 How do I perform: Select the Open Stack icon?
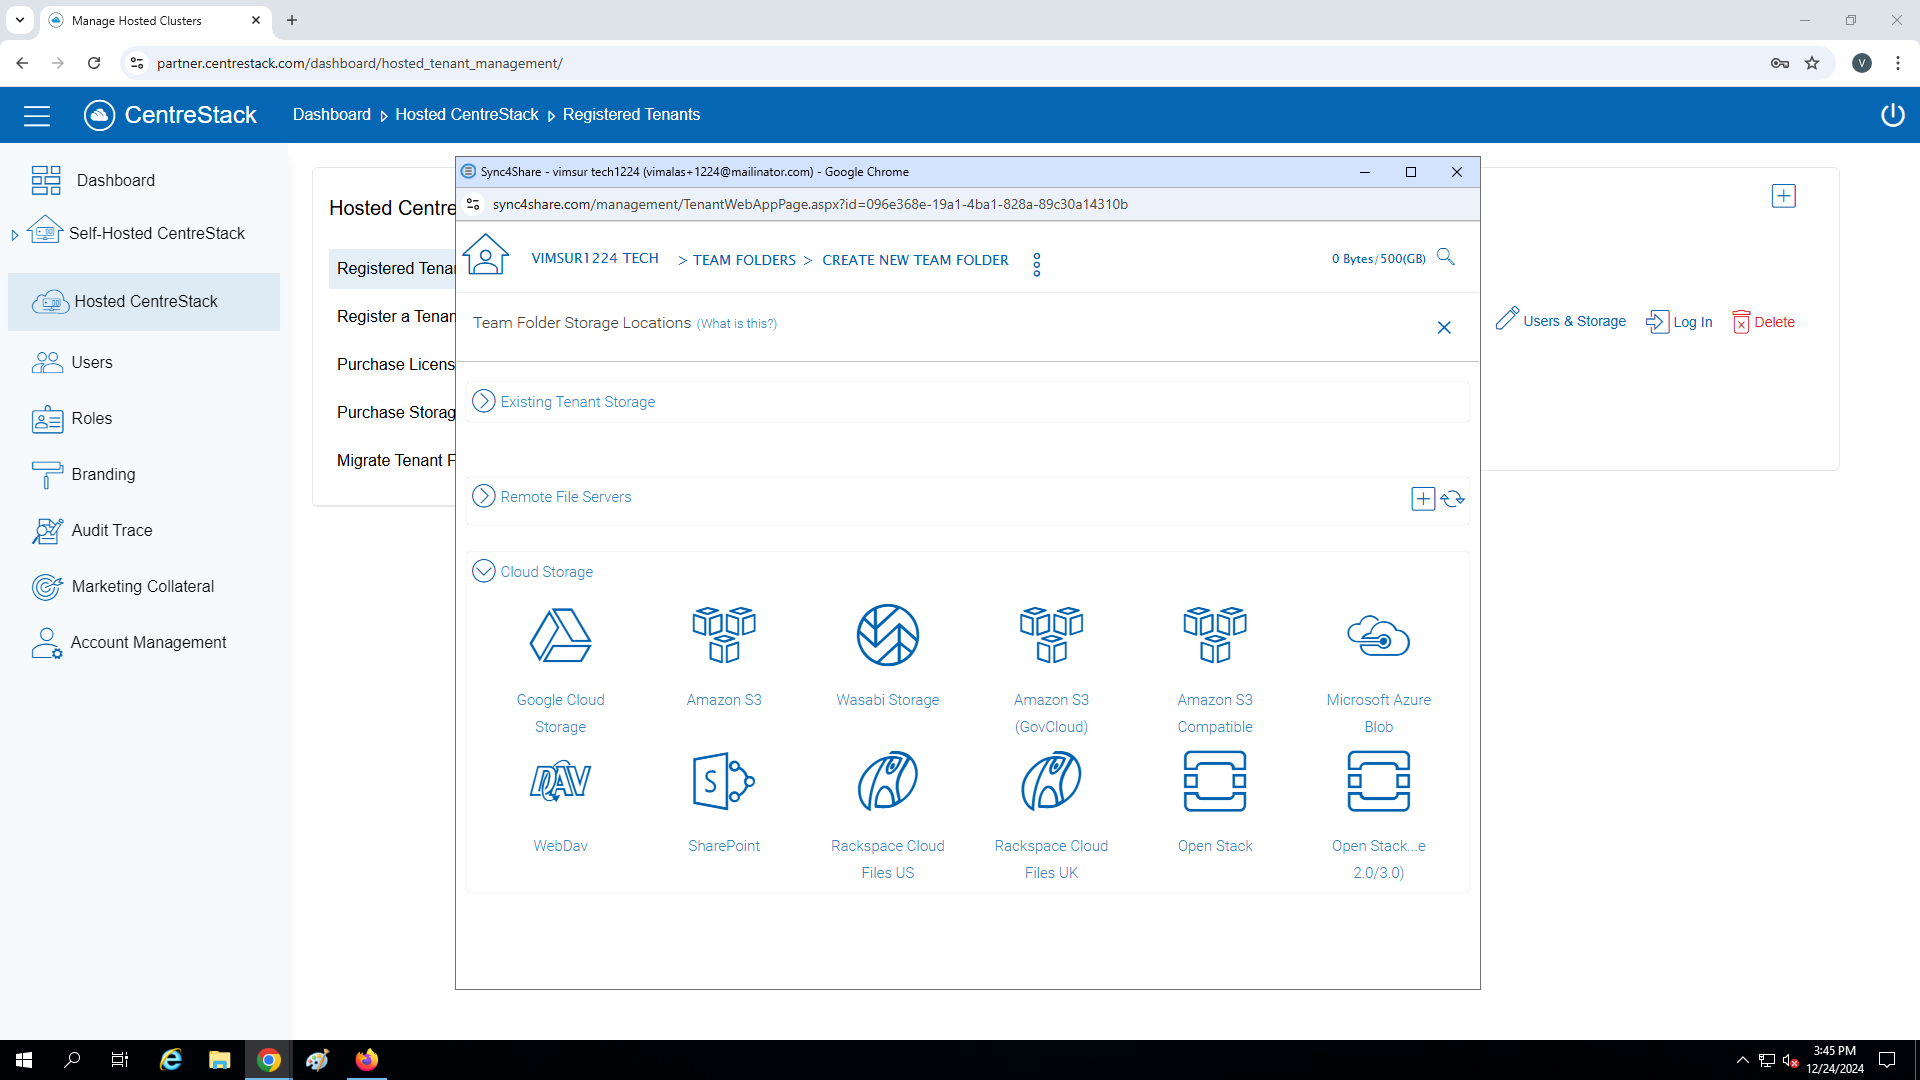tap(1215, 781)
